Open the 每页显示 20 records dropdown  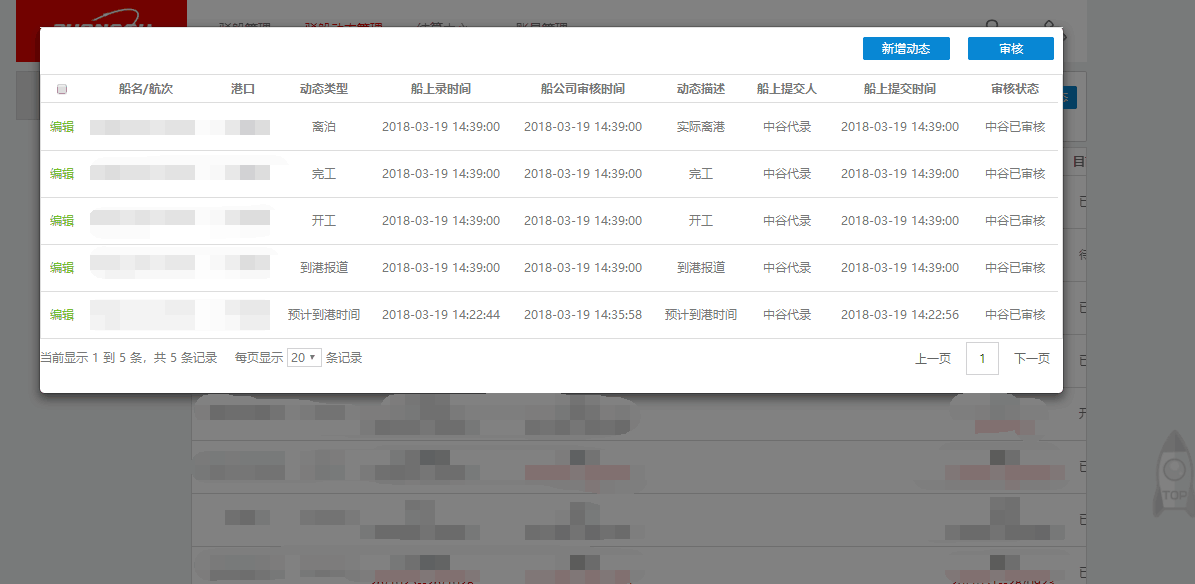pos(304,358)
